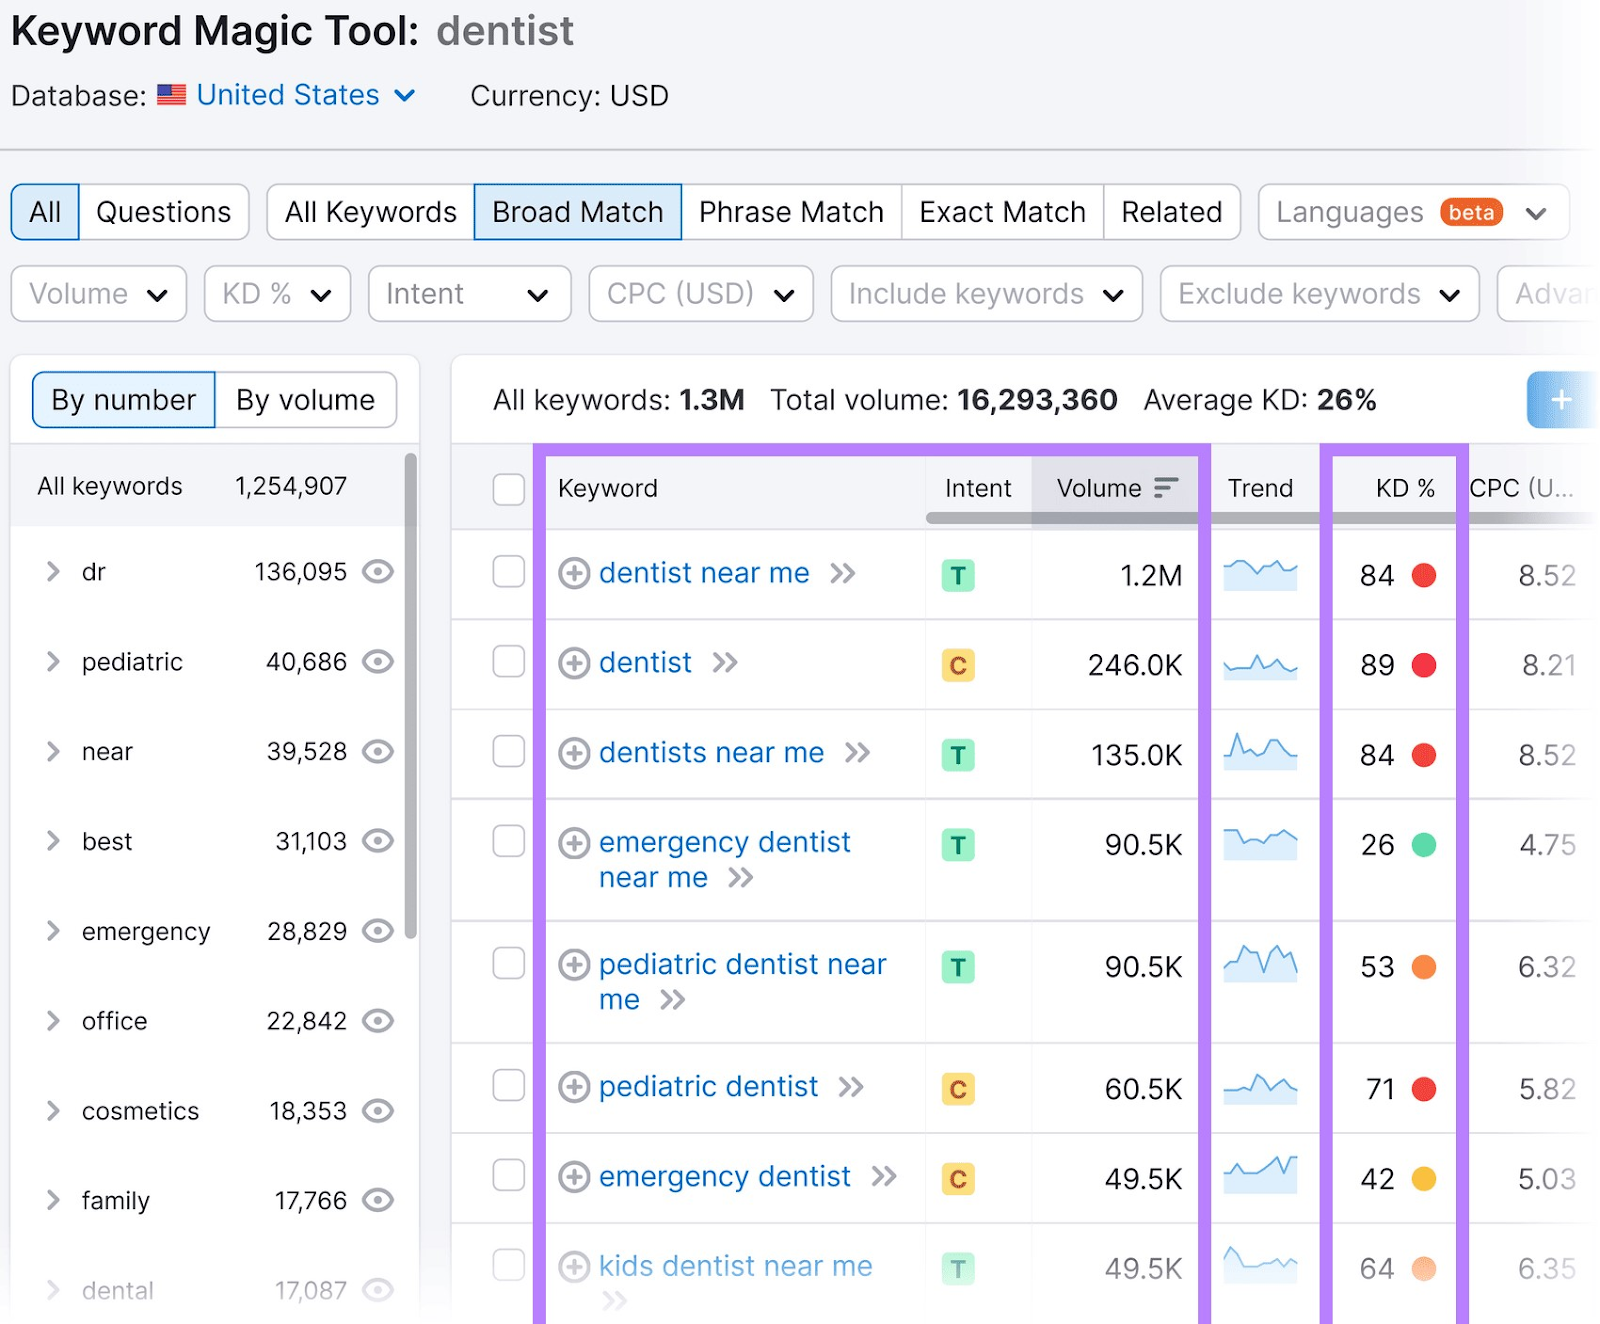The height and width of the screenshot is (1324, 1600).
Task: Click the plus icon beside "dentist near me"
Action: (x=575, y=574)
